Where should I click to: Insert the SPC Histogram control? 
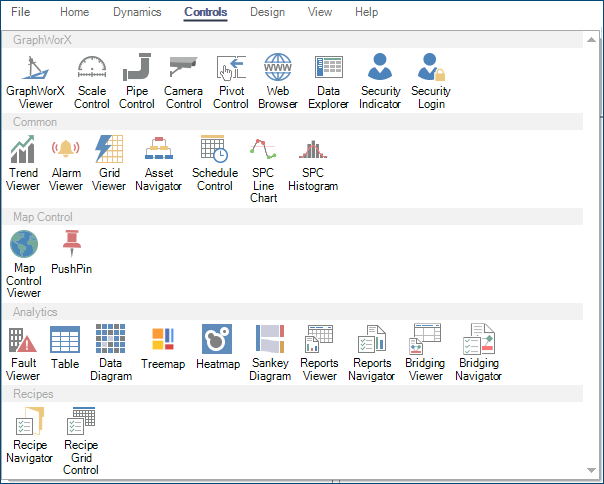pyautogui.click(x=313, y=163)
